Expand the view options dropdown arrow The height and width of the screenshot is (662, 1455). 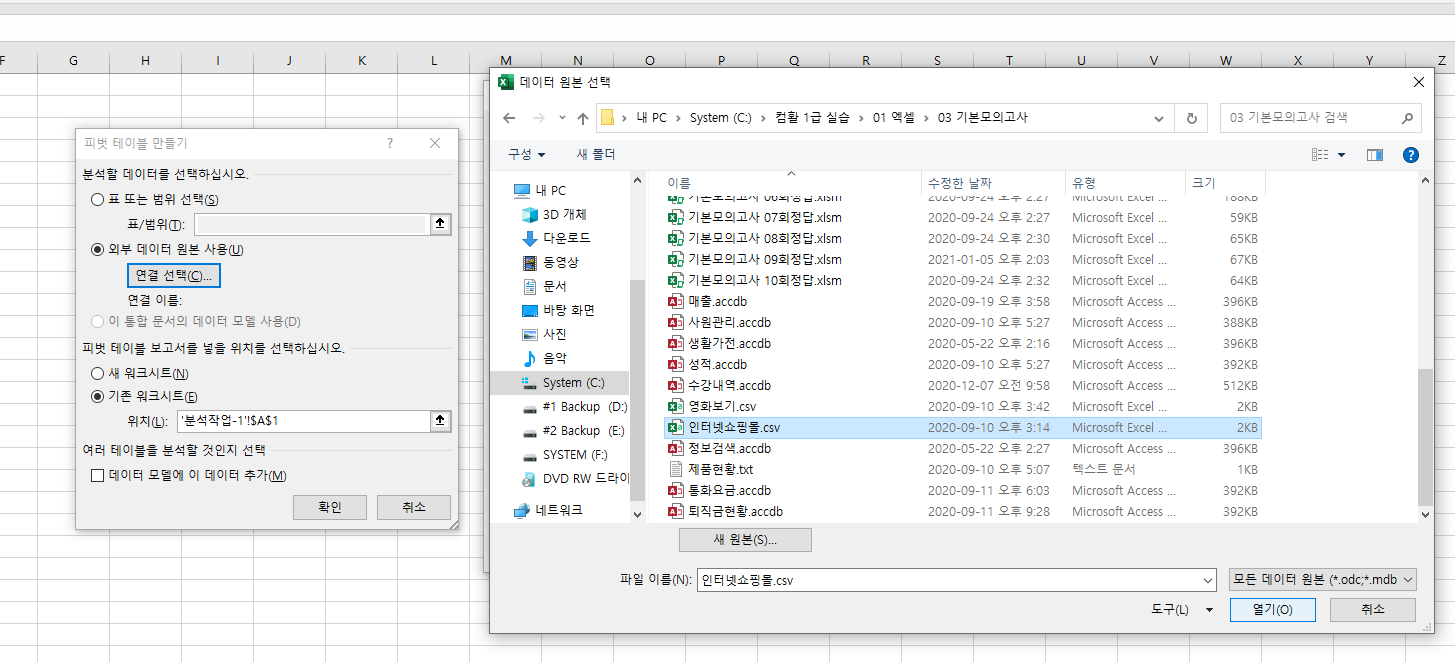pos(1341,155)
